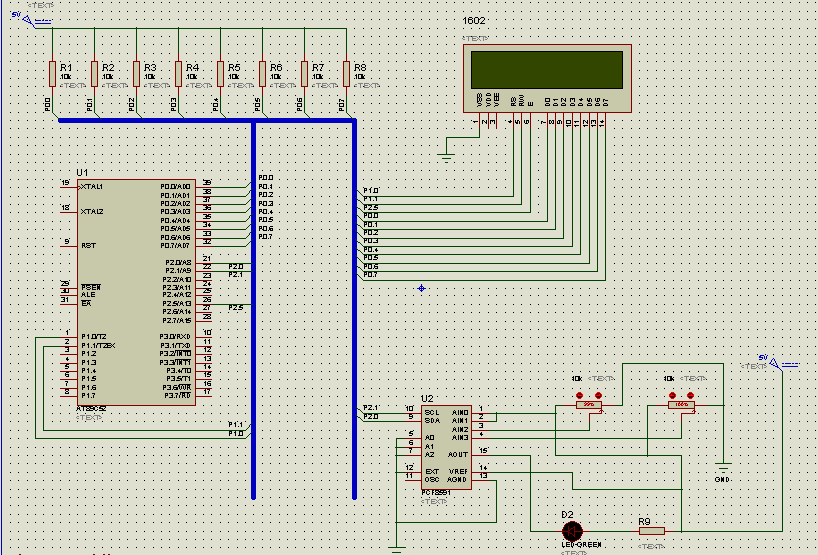The width and height of the screenshot is (818, 555).
Task: Click the D2 green LED symbol
Action: [x=573, y=532]
